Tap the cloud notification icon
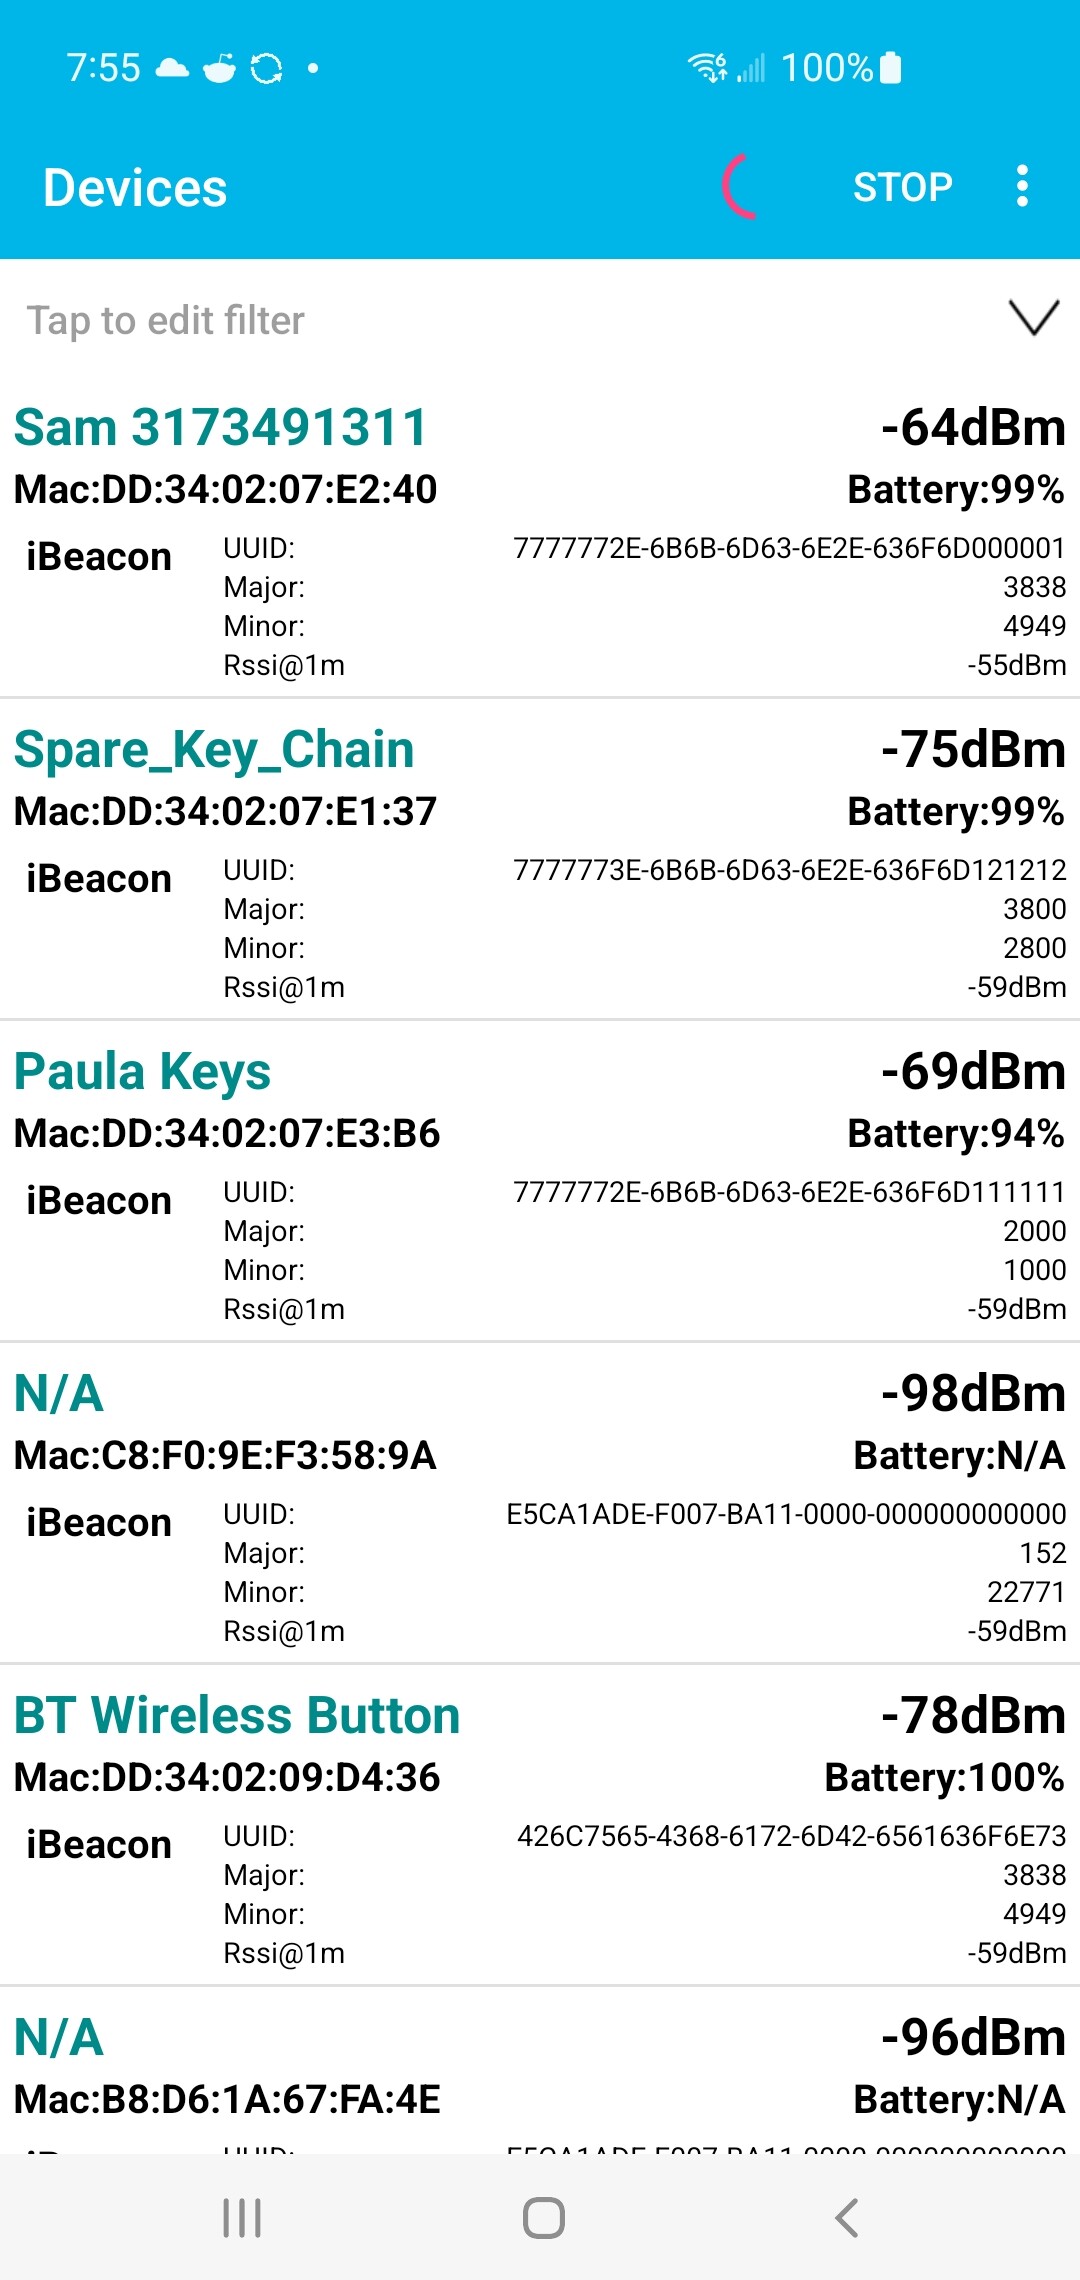The height and width of the screenshot is (2280, 1080). tap(172, 68)
